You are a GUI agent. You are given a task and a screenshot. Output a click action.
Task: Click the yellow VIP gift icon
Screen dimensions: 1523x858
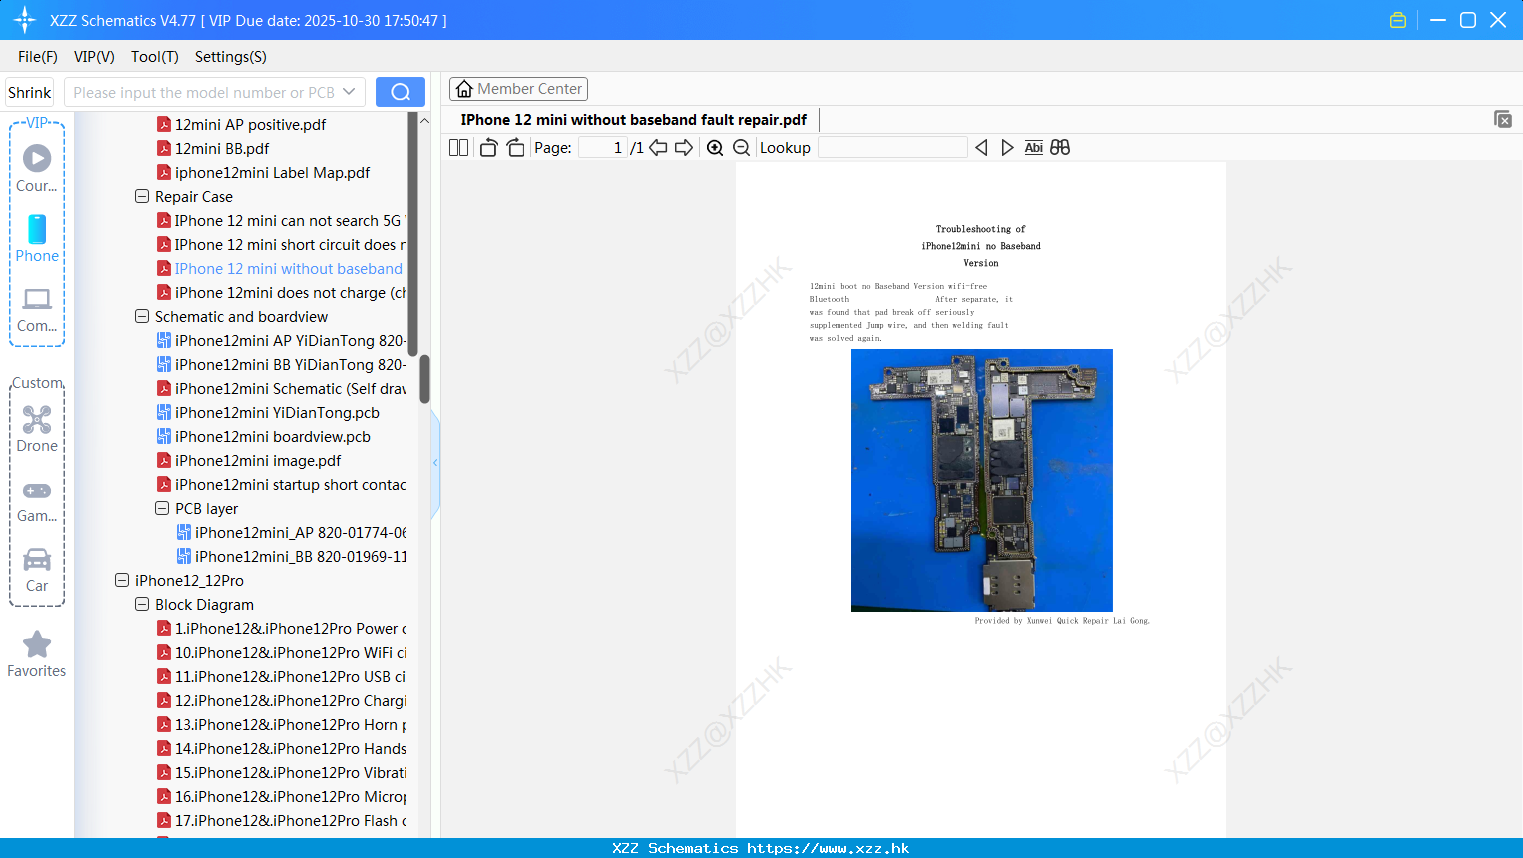point(1398,20)
